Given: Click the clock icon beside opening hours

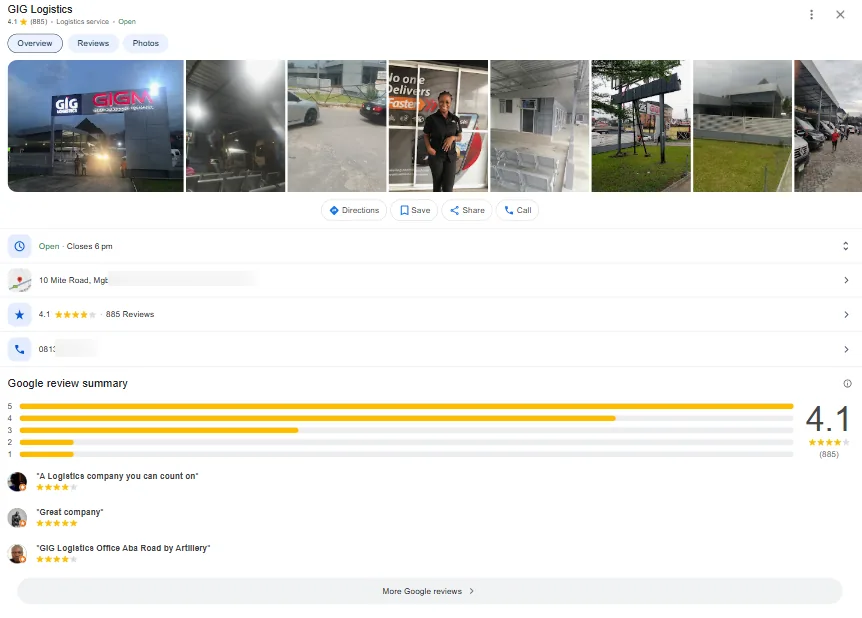Looking at the screenshot, I should click(x=19, y=246).
